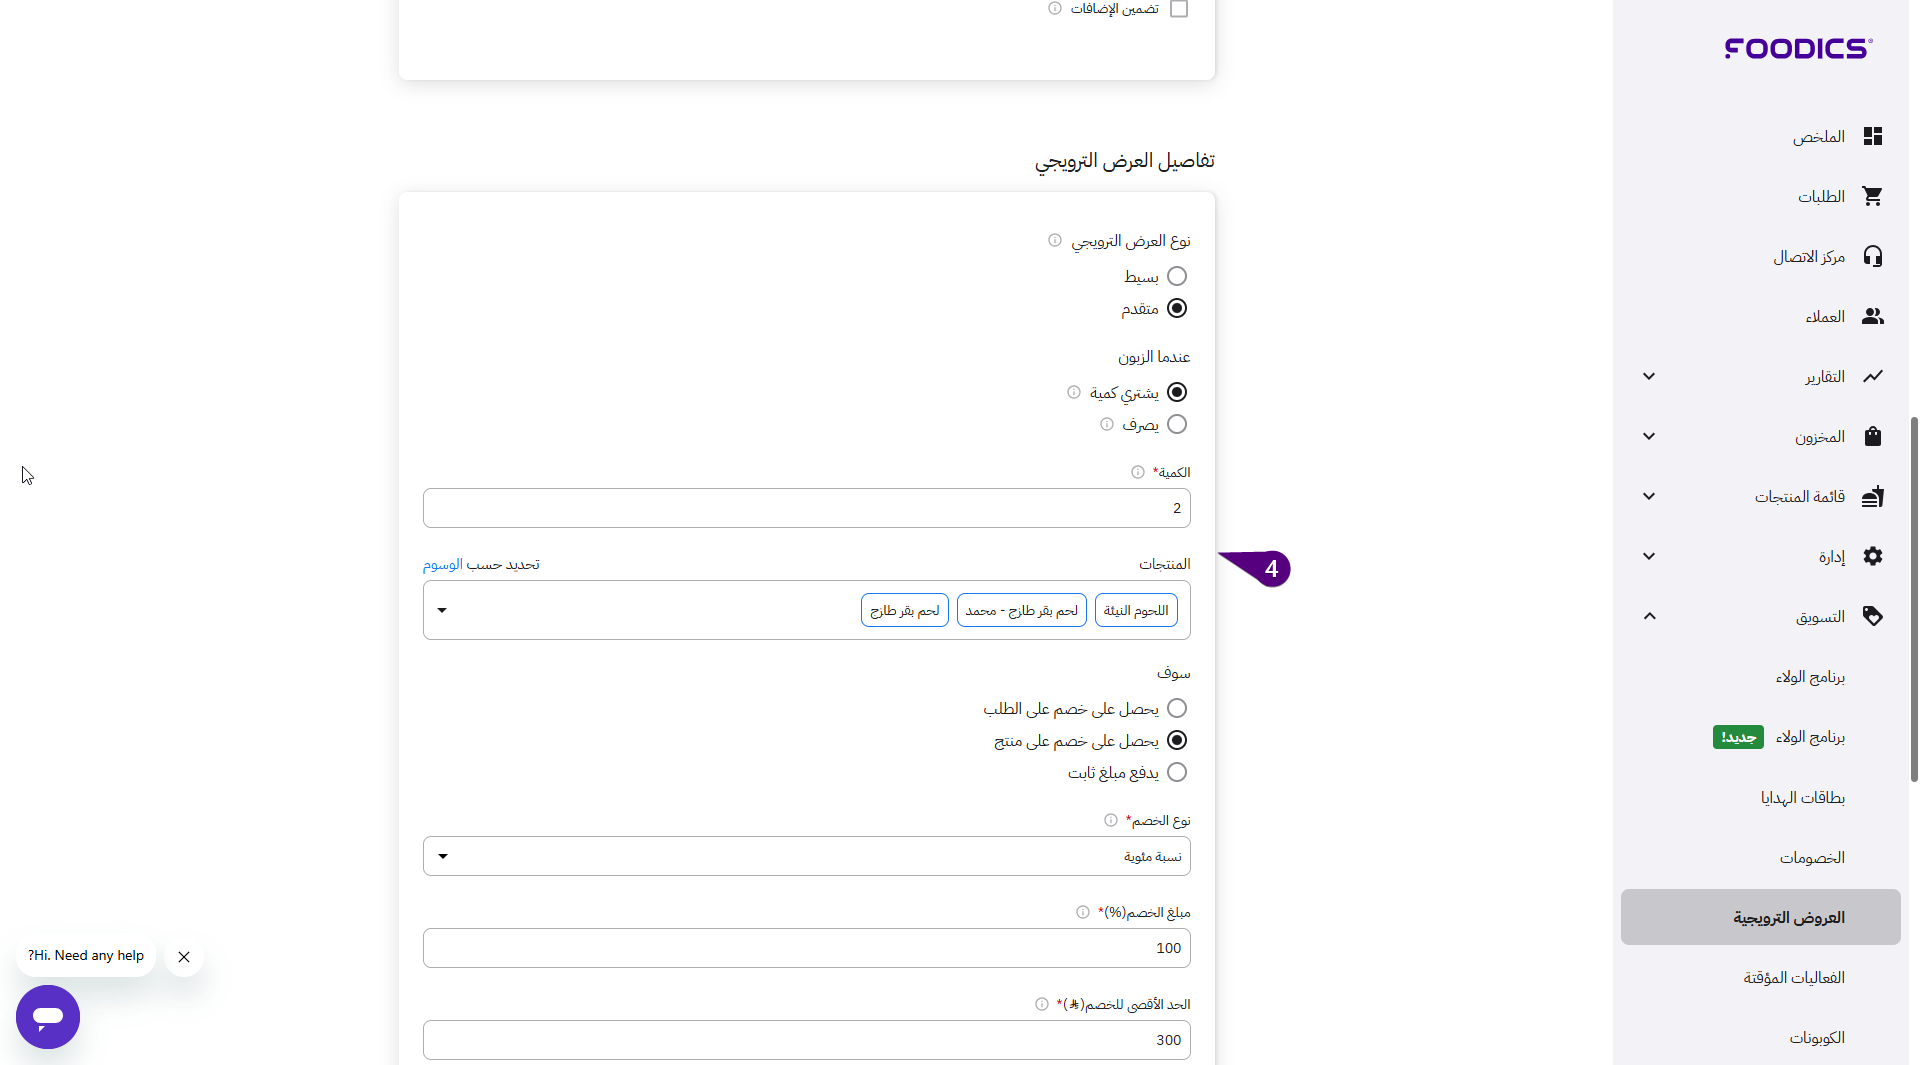
Task: Expand the التقارير sidebar section
Action: [x=1649, y=376]
